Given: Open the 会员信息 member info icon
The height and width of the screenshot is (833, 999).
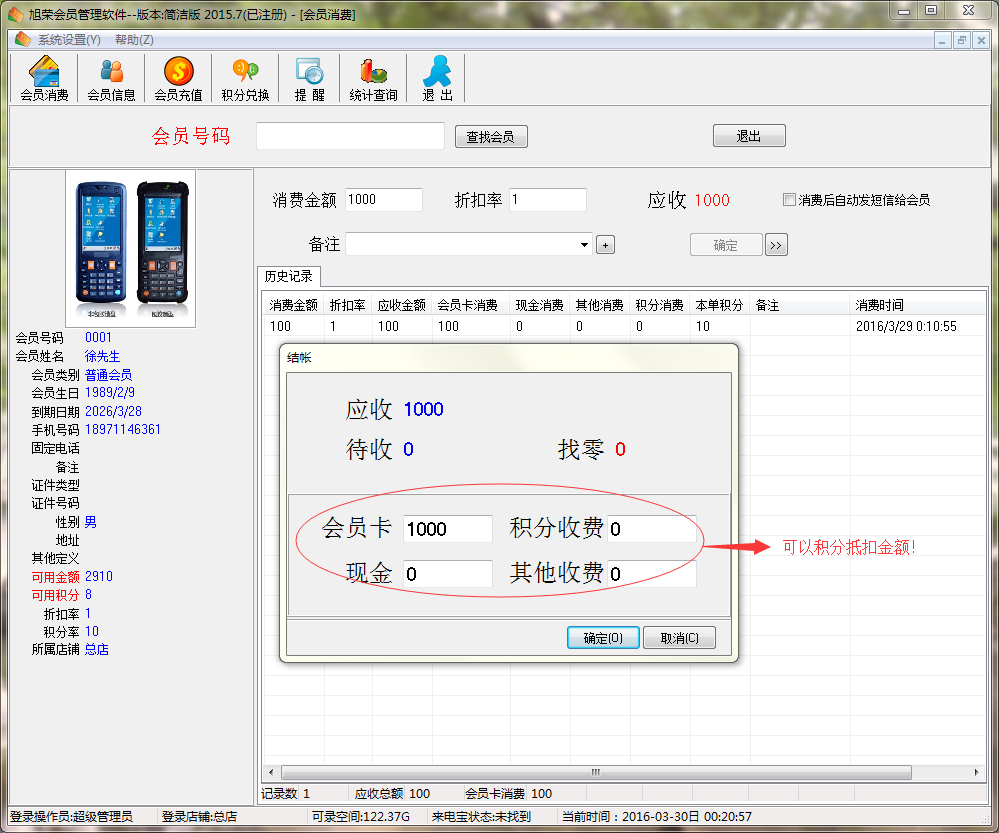Looking at the screenshot, I should coord(111,78).
